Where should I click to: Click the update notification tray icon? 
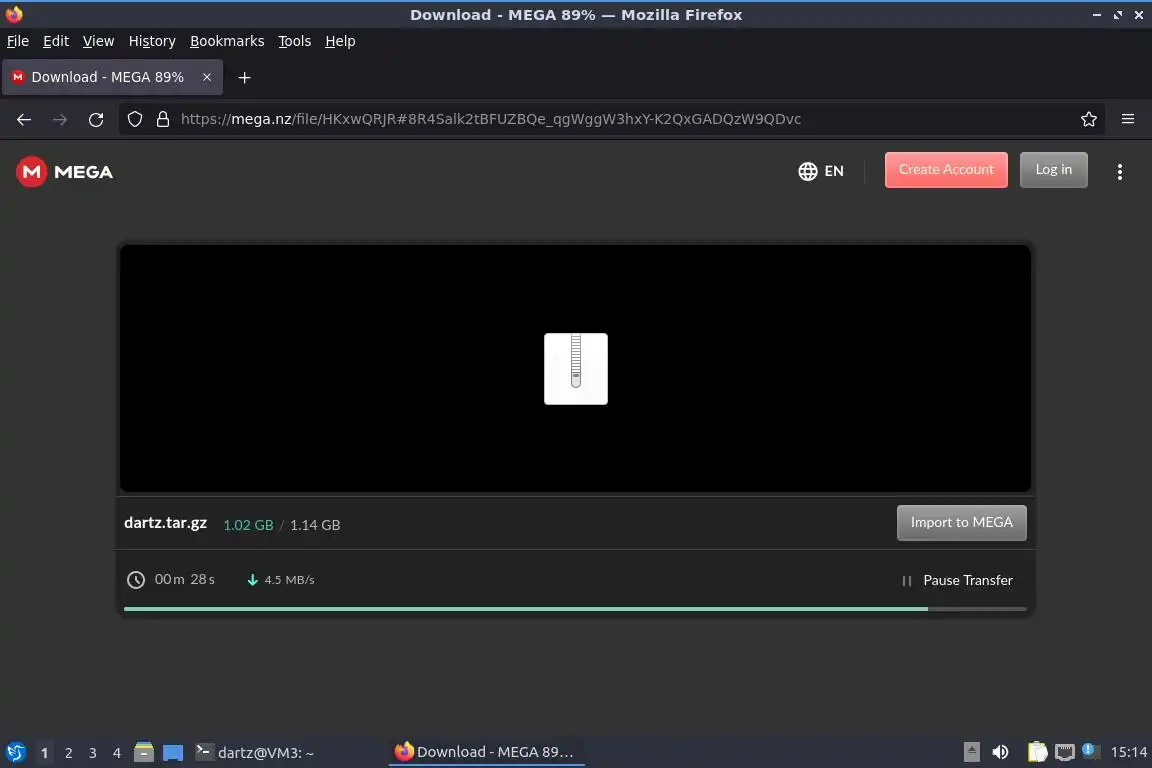coord(1090,751)
